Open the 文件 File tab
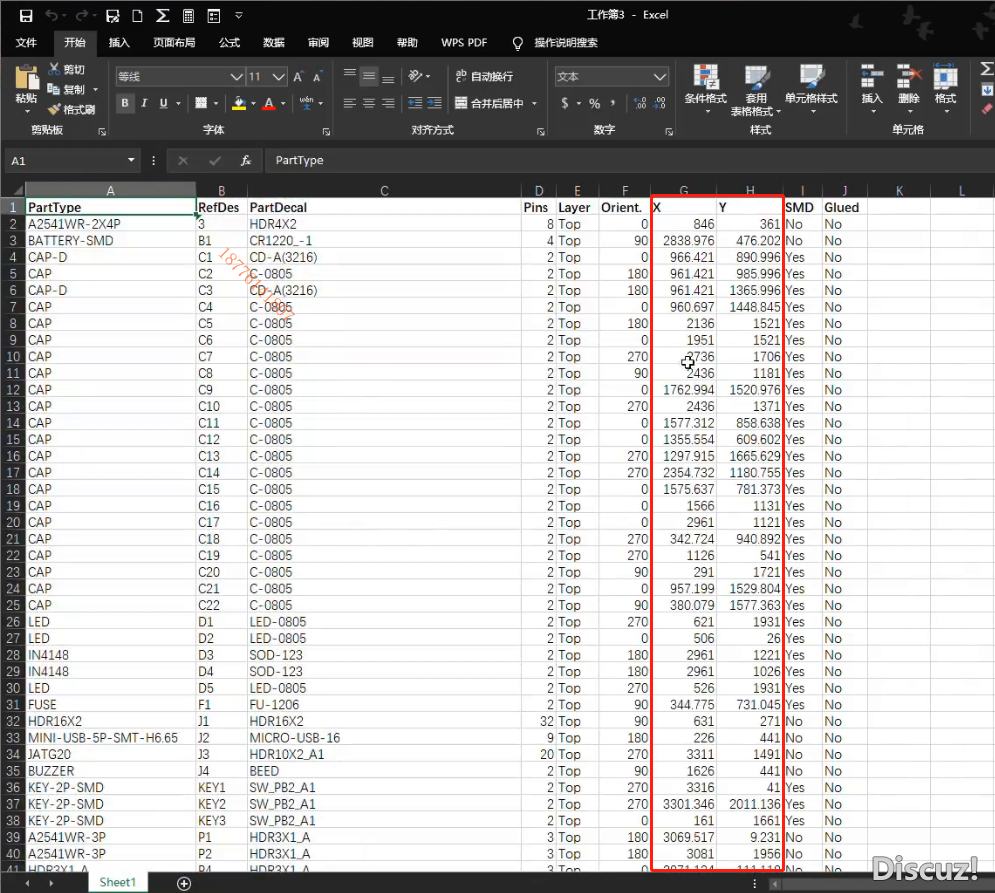 coord(26,43)
